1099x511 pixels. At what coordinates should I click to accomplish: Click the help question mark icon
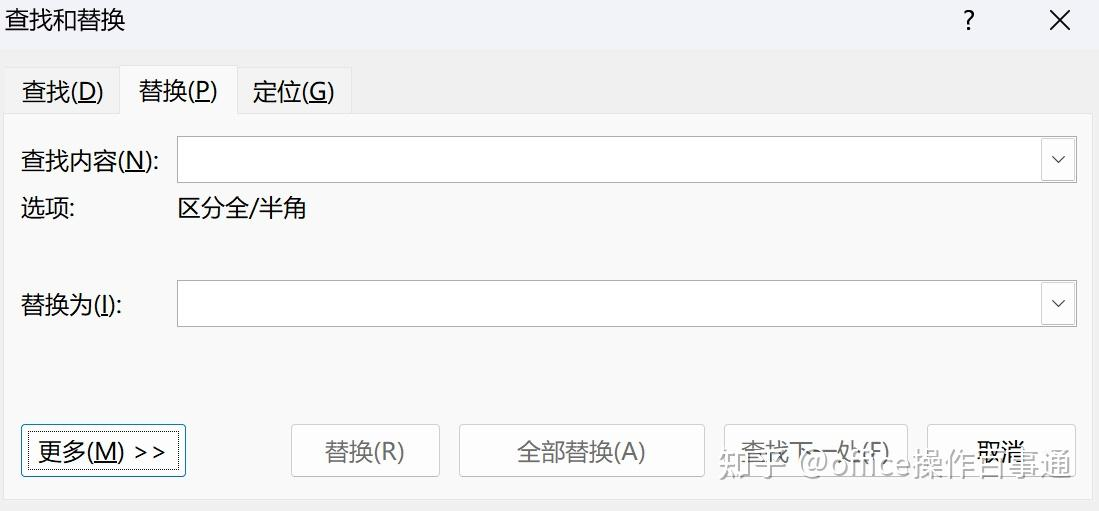tap(968, 21)
